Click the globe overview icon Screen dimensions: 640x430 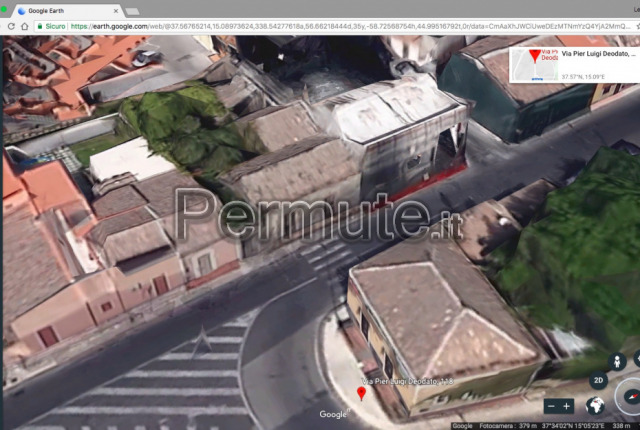595,406
